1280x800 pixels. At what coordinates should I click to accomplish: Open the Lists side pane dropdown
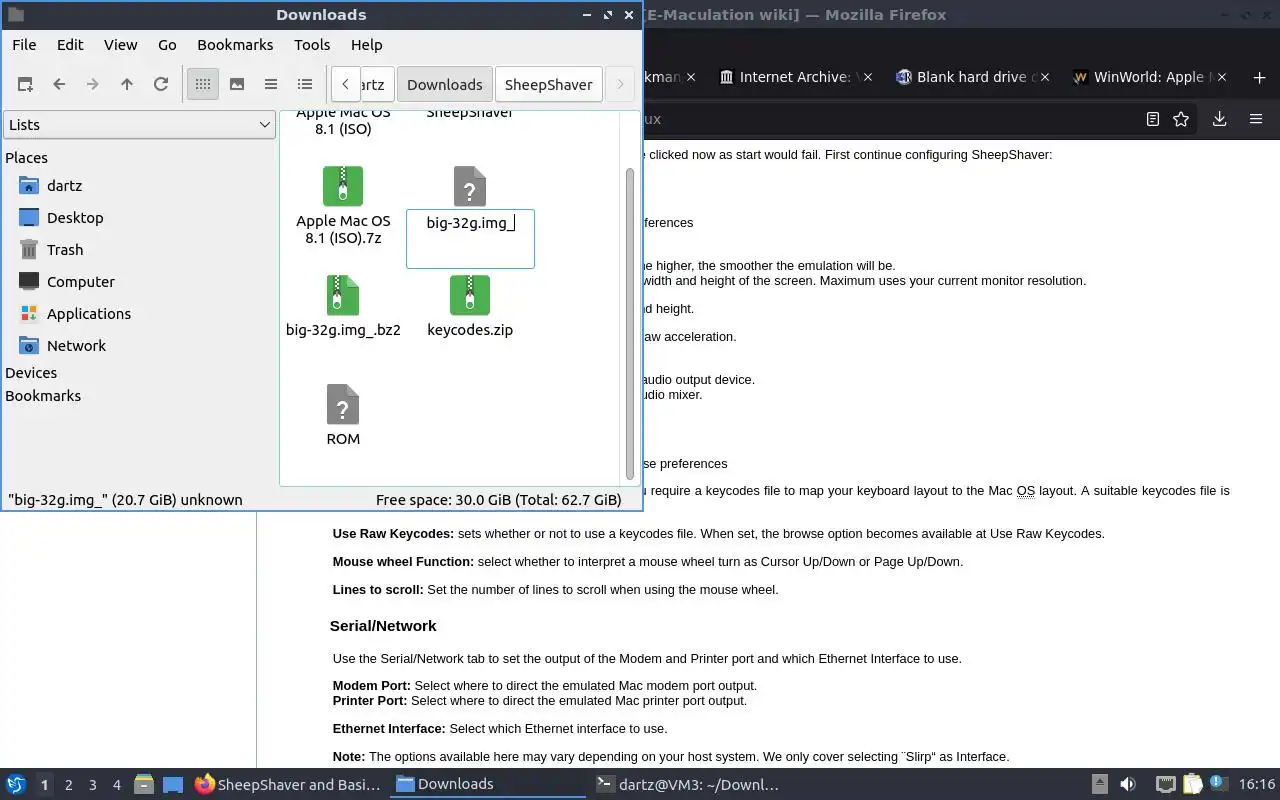(x=139, y=125)
